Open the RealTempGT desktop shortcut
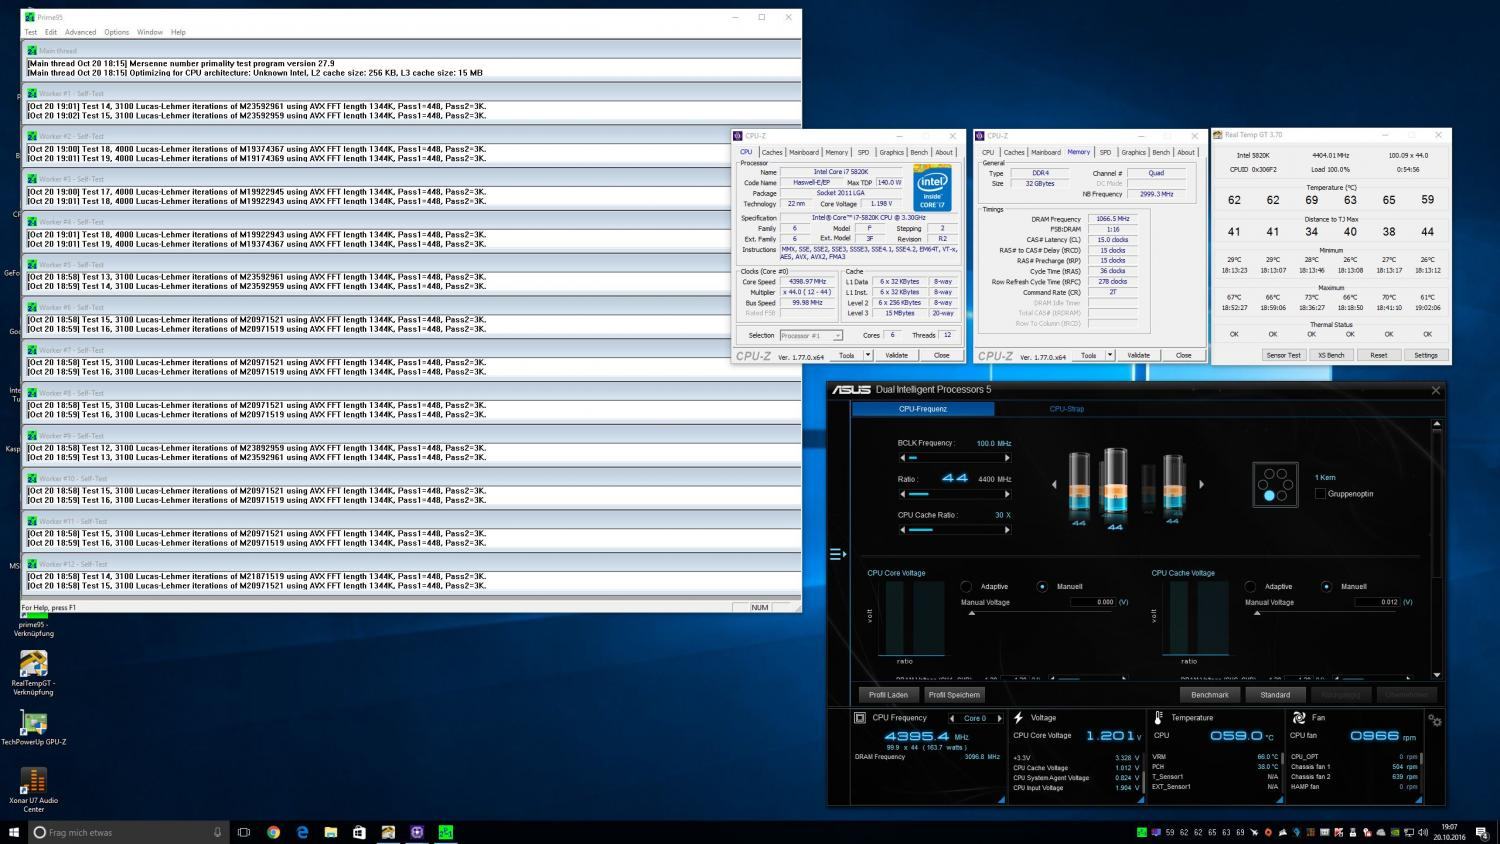Image resolution: width=1500 pixels, height=844 pixels. click(33, 672)
